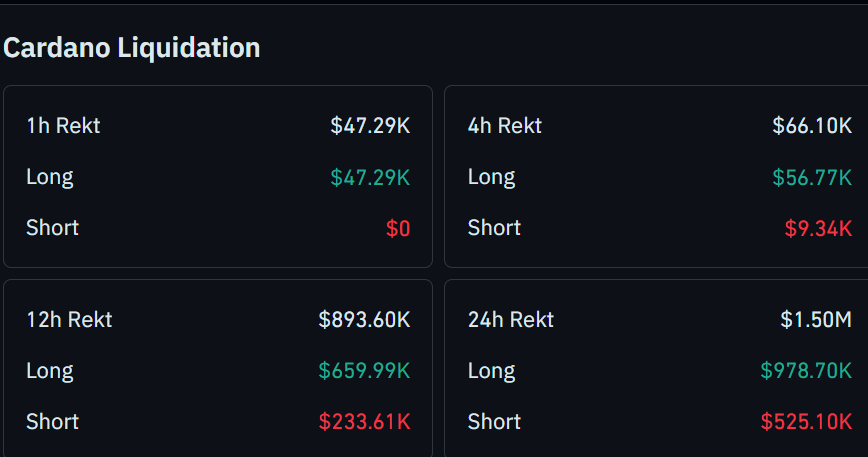The image size is (868, 457).
Task: Click 1h Long value $47.29K
Action: [370, 177]
